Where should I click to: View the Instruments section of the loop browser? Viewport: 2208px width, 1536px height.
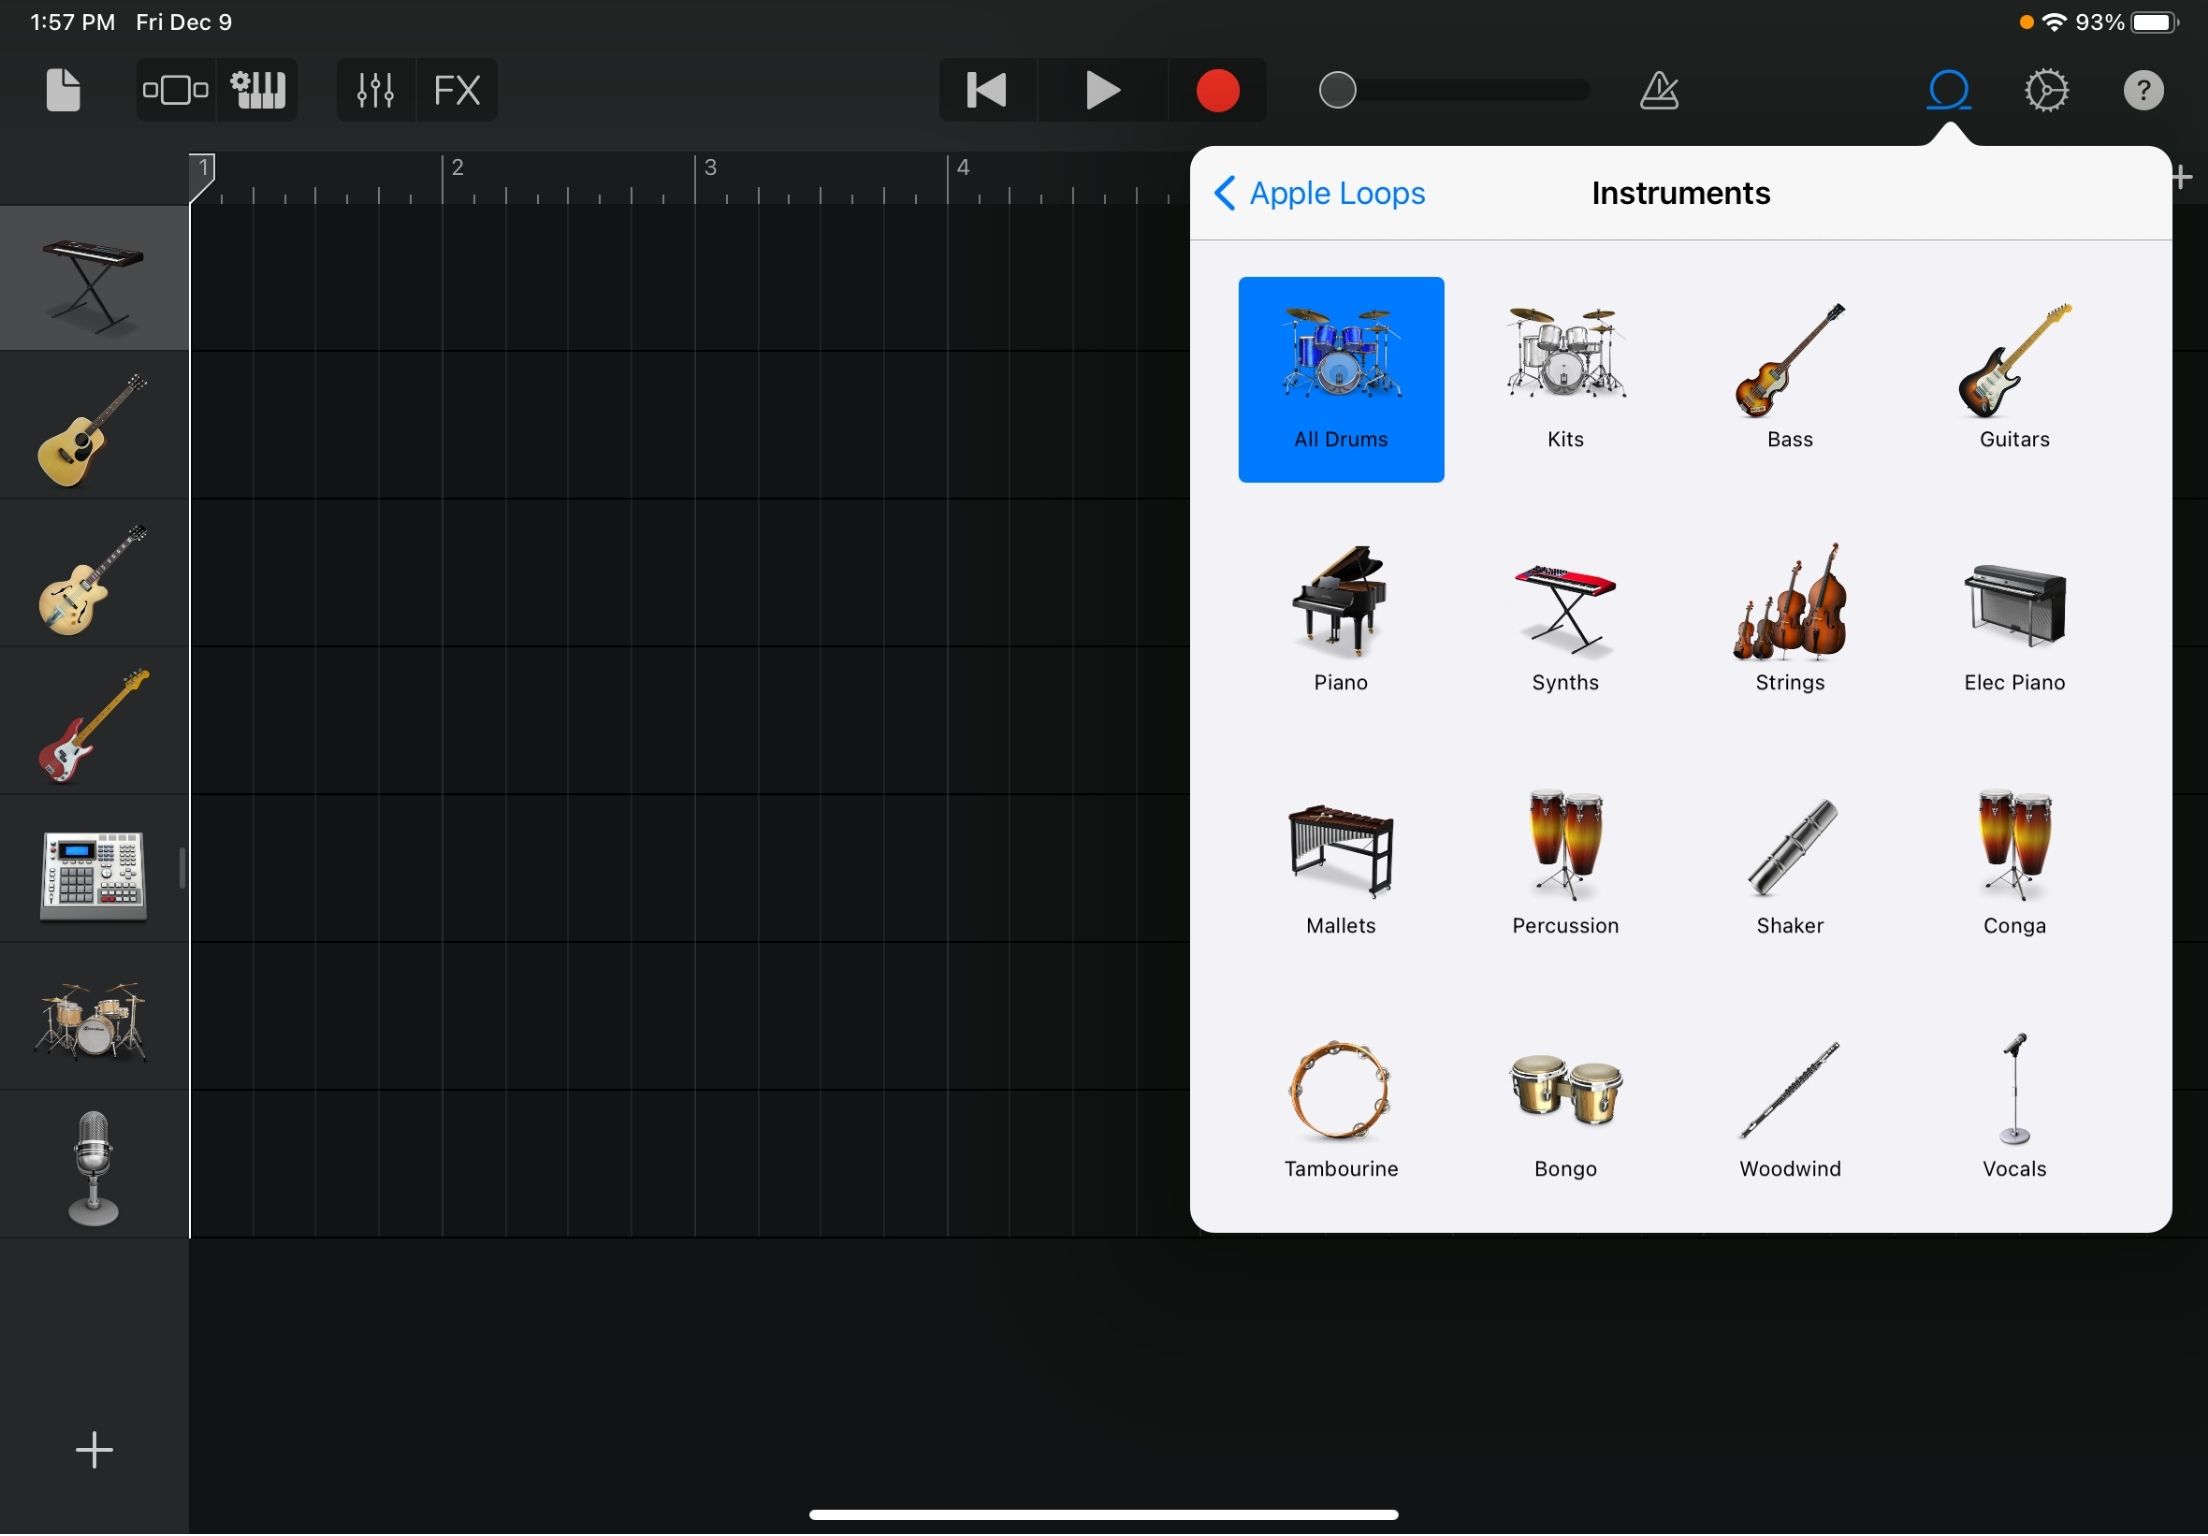(1680, 192)
